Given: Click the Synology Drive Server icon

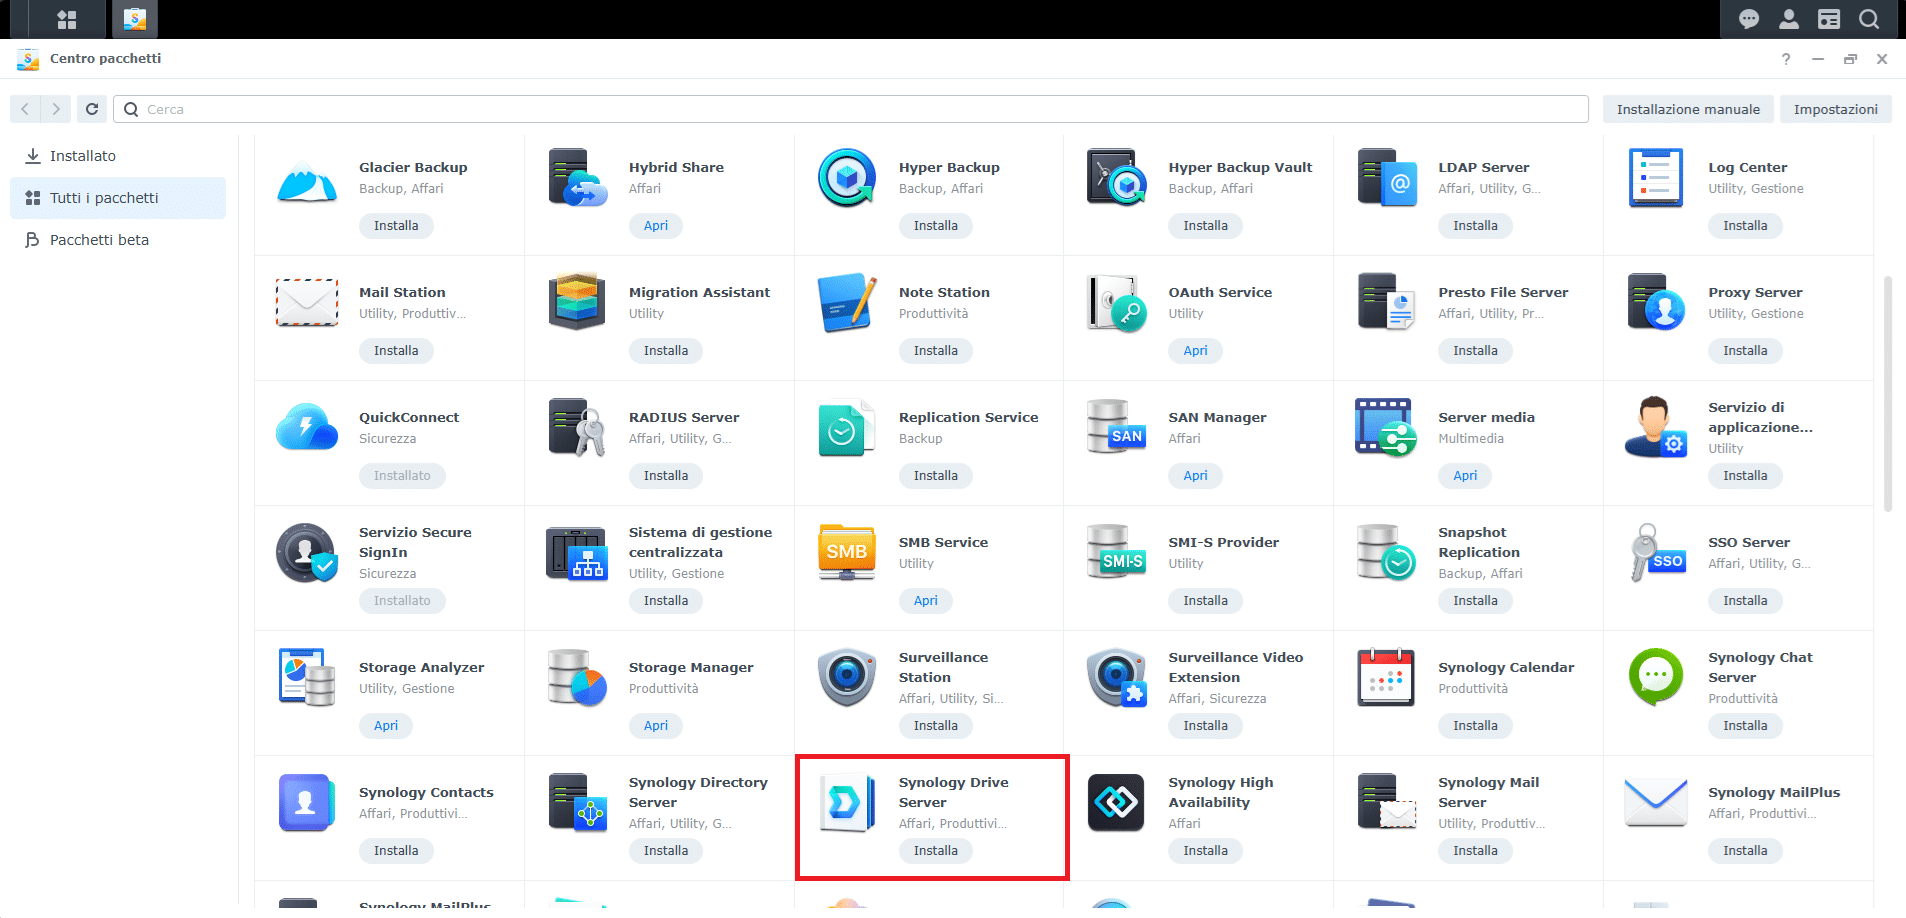Looking at the screenshot, I should pos(847,803).
